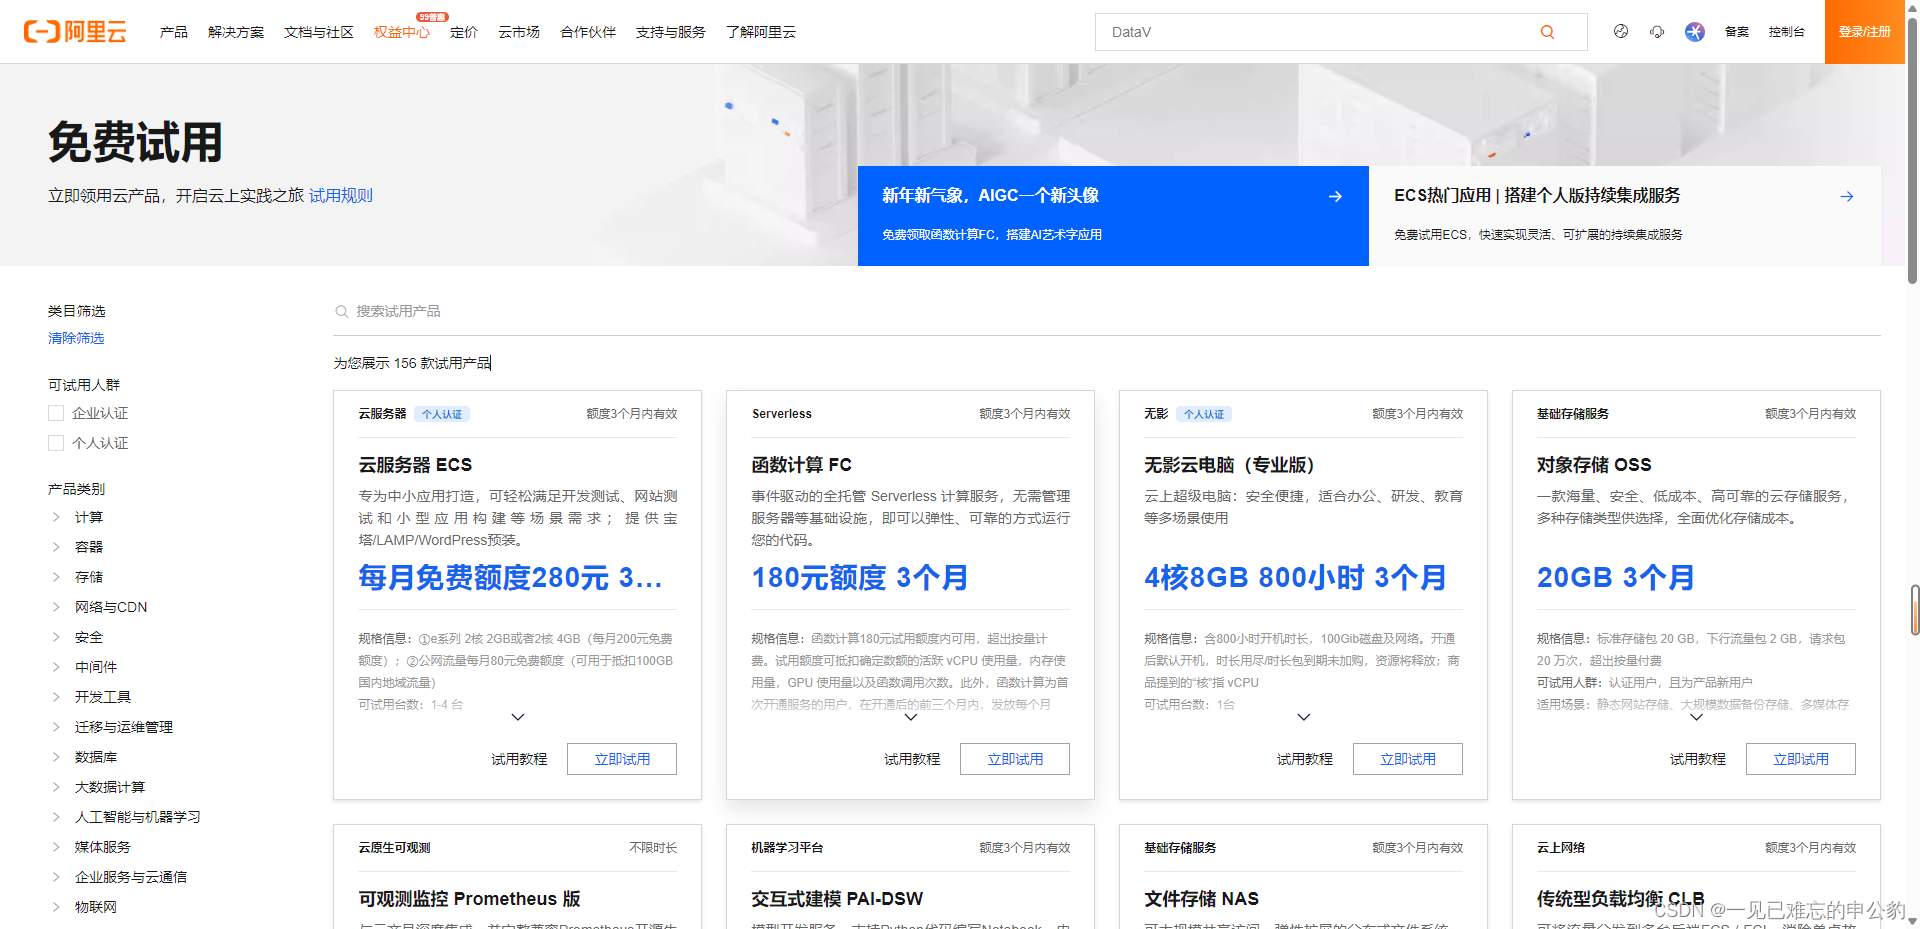Click 立即试用 for 无影云电脑
Screen dimensions: 1920x929
click(1408, 759)
